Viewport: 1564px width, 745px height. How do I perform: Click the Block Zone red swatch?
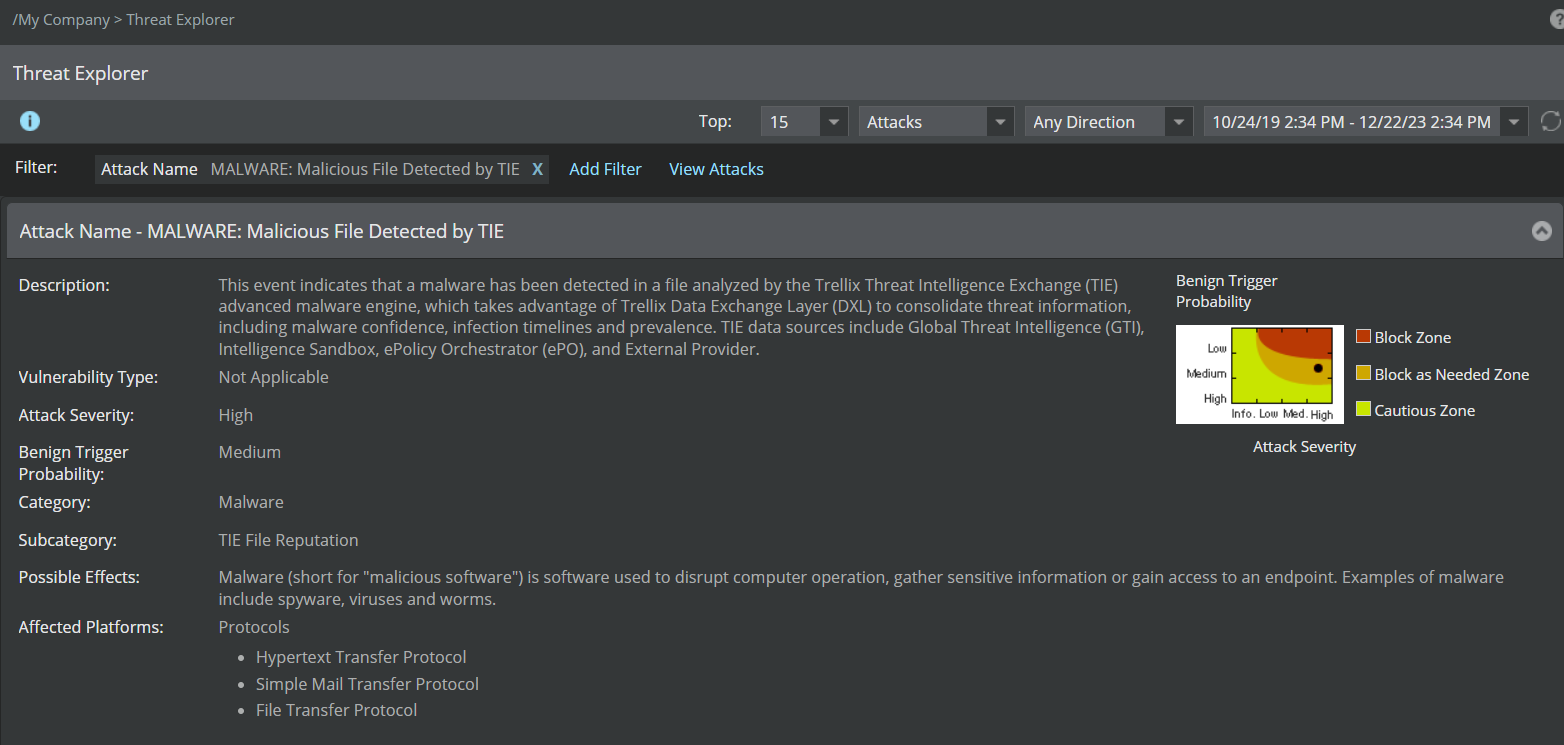coord(1363,337)
